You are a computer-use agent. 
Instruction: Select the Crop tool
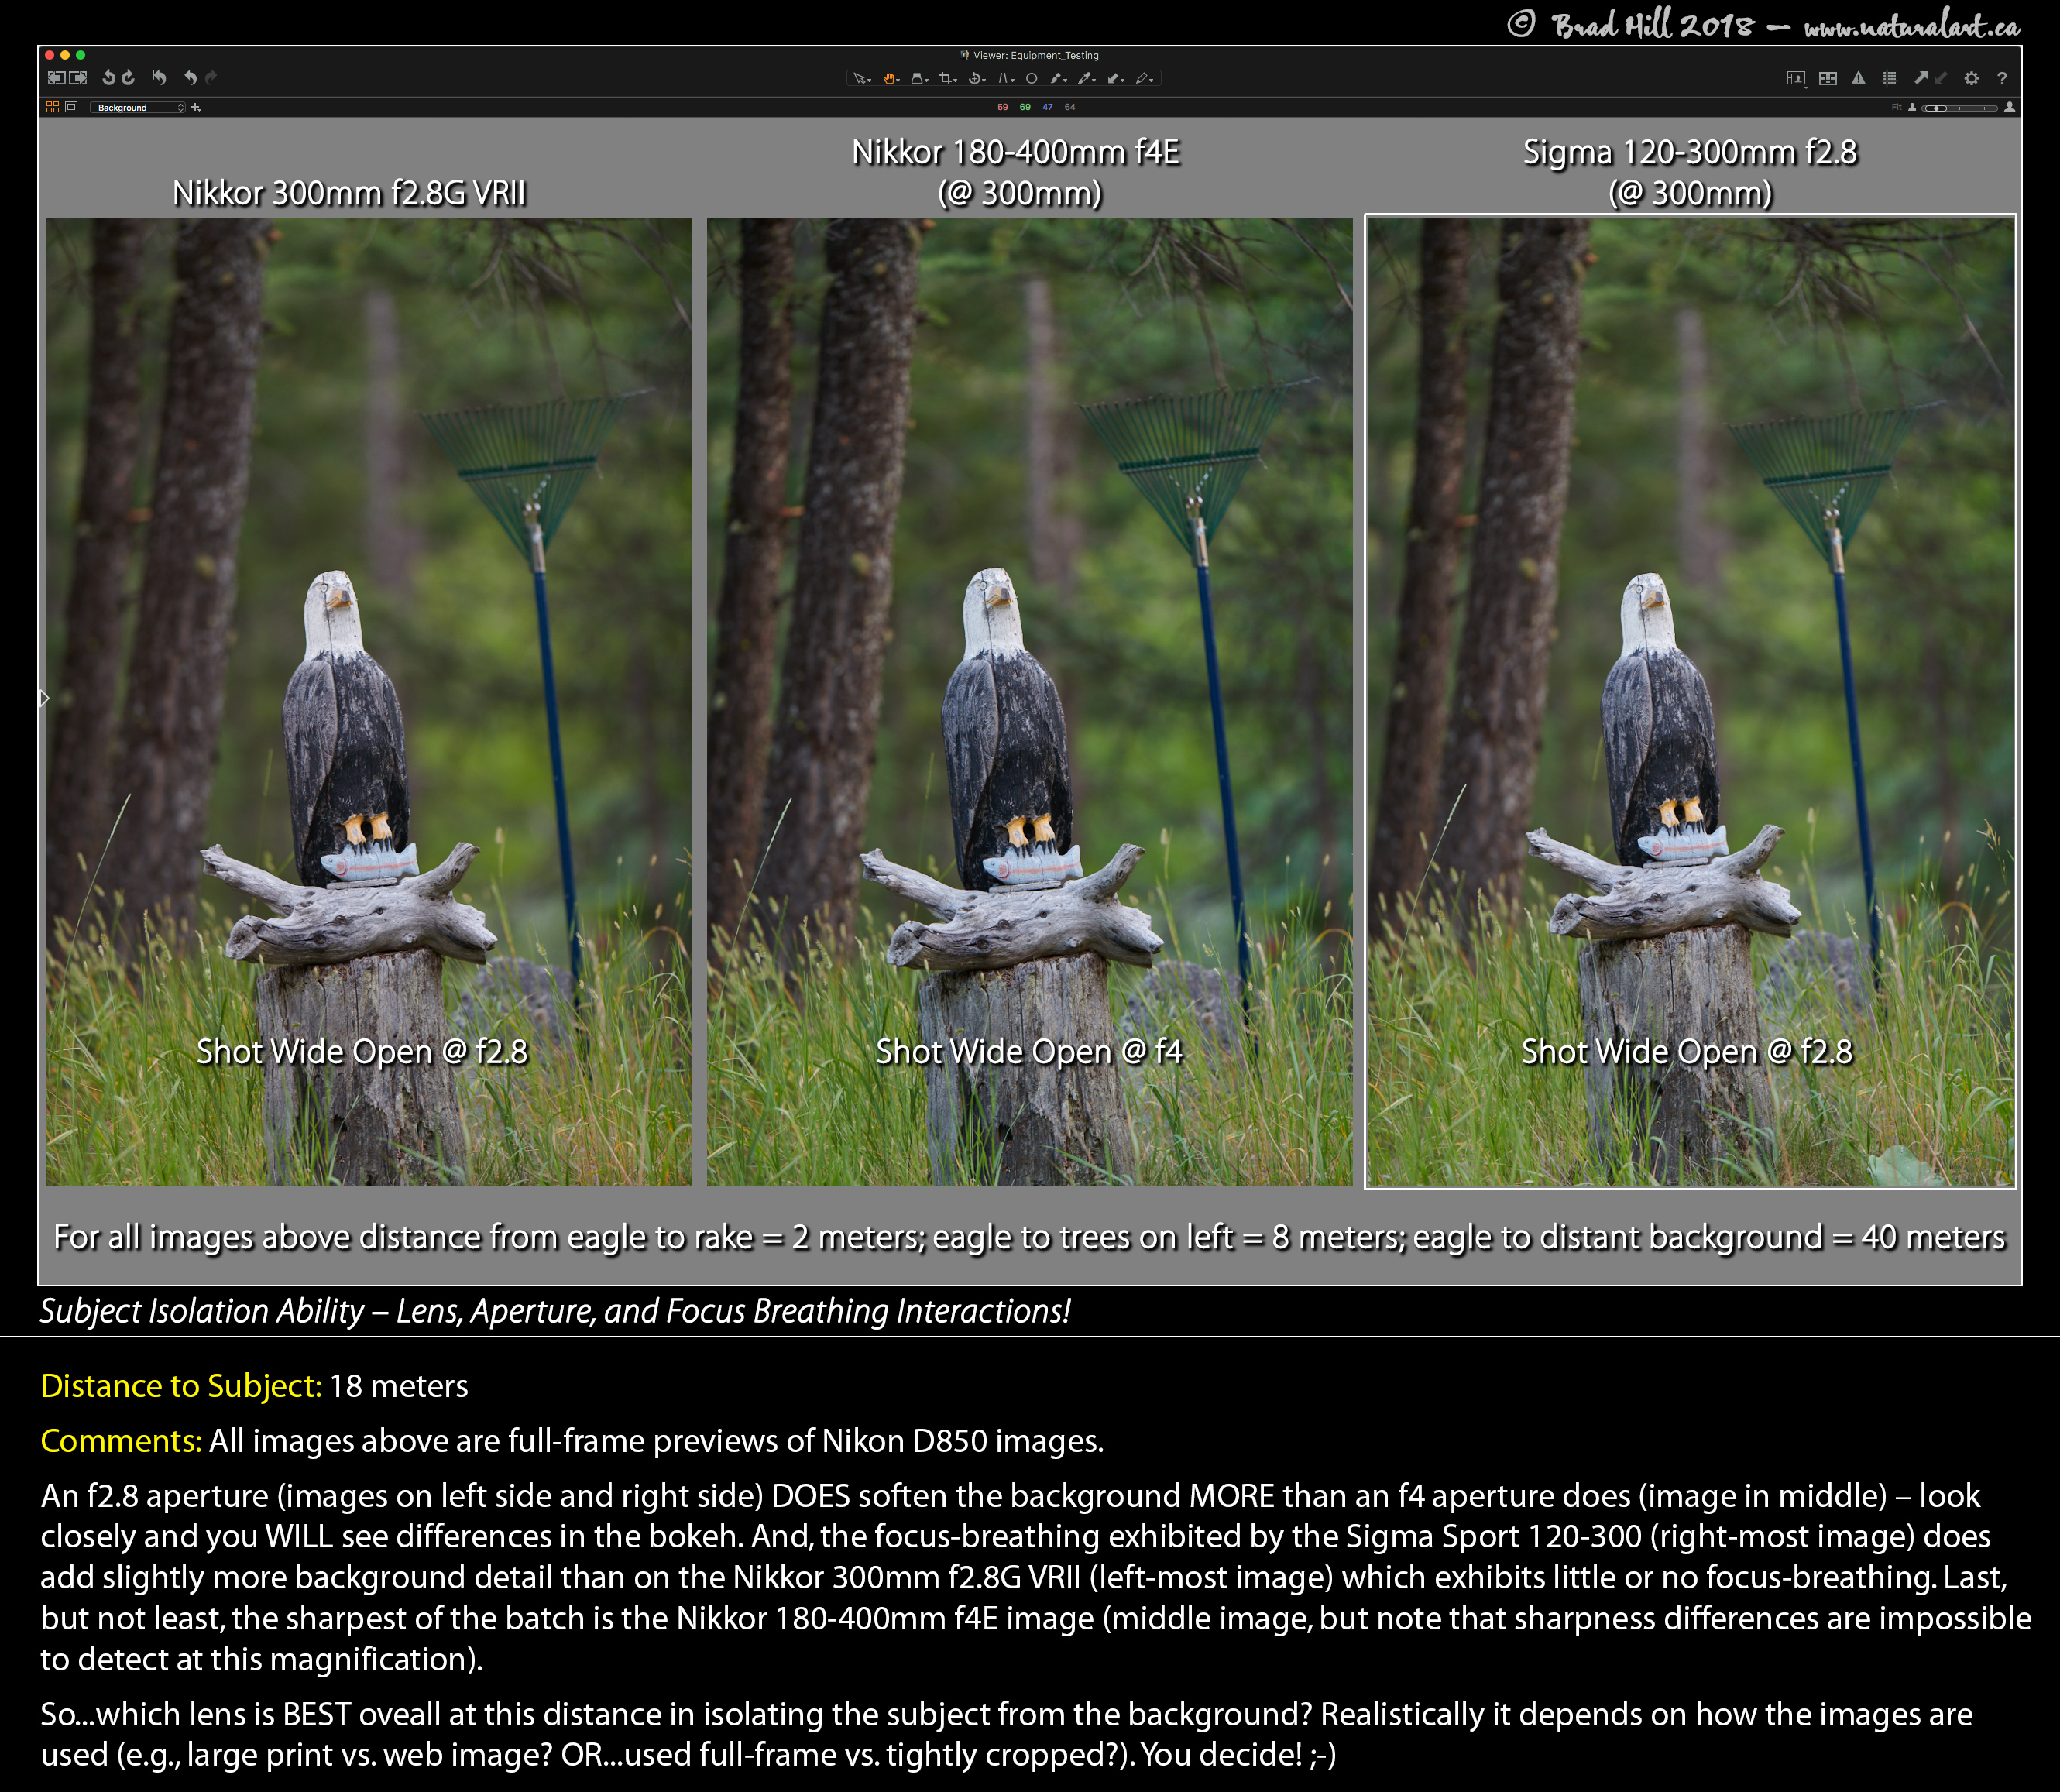pyautogui.click(x=946, y=79)
